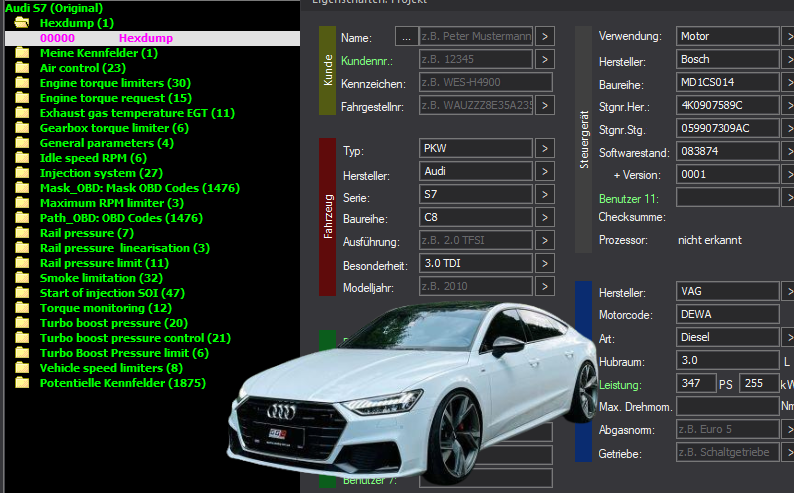Open the arrow next to Typ PKW

(x=545, y=148)
